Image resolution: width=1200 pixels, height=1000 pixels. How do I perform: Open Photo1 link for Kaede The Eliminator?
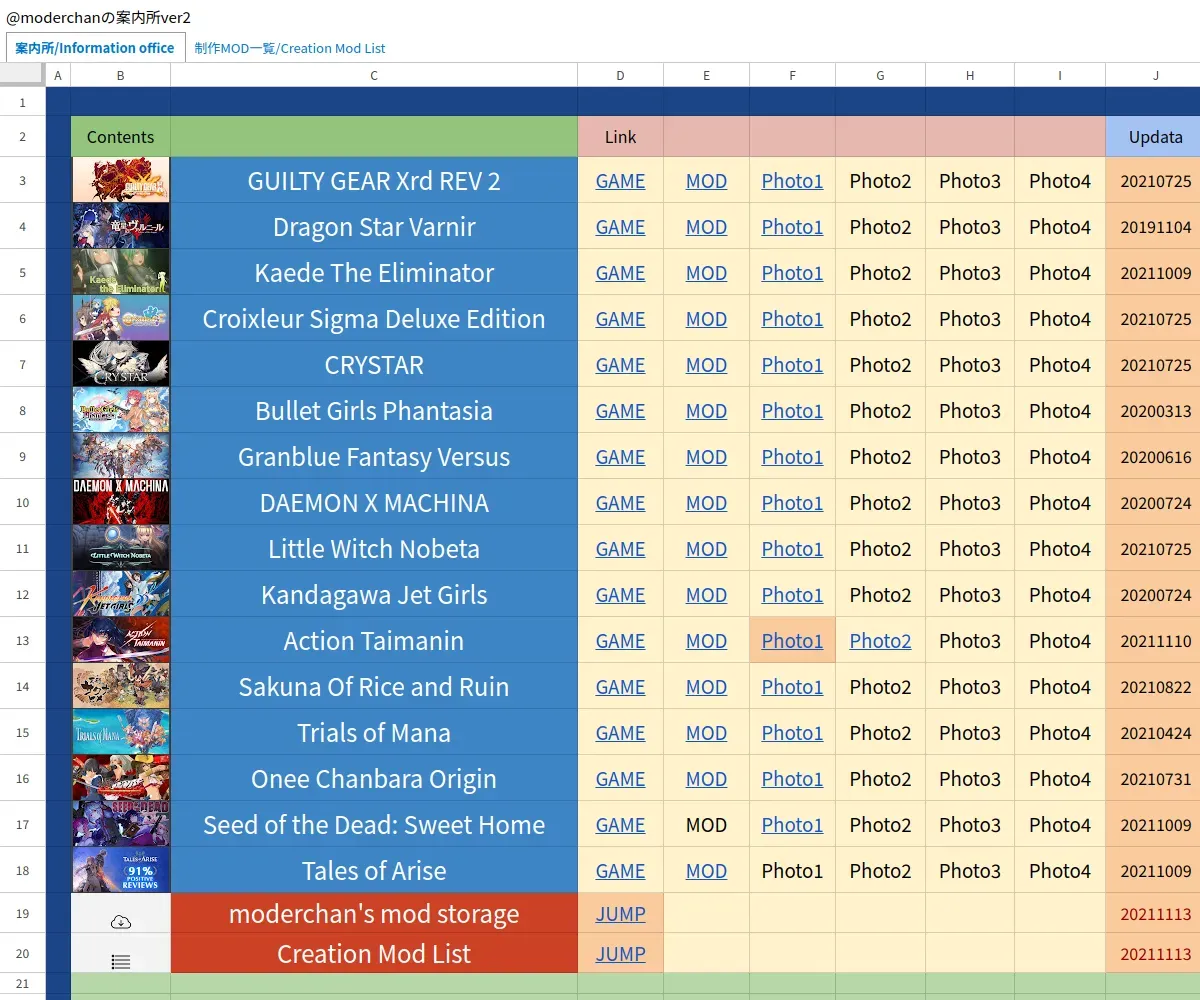[792, 273]
